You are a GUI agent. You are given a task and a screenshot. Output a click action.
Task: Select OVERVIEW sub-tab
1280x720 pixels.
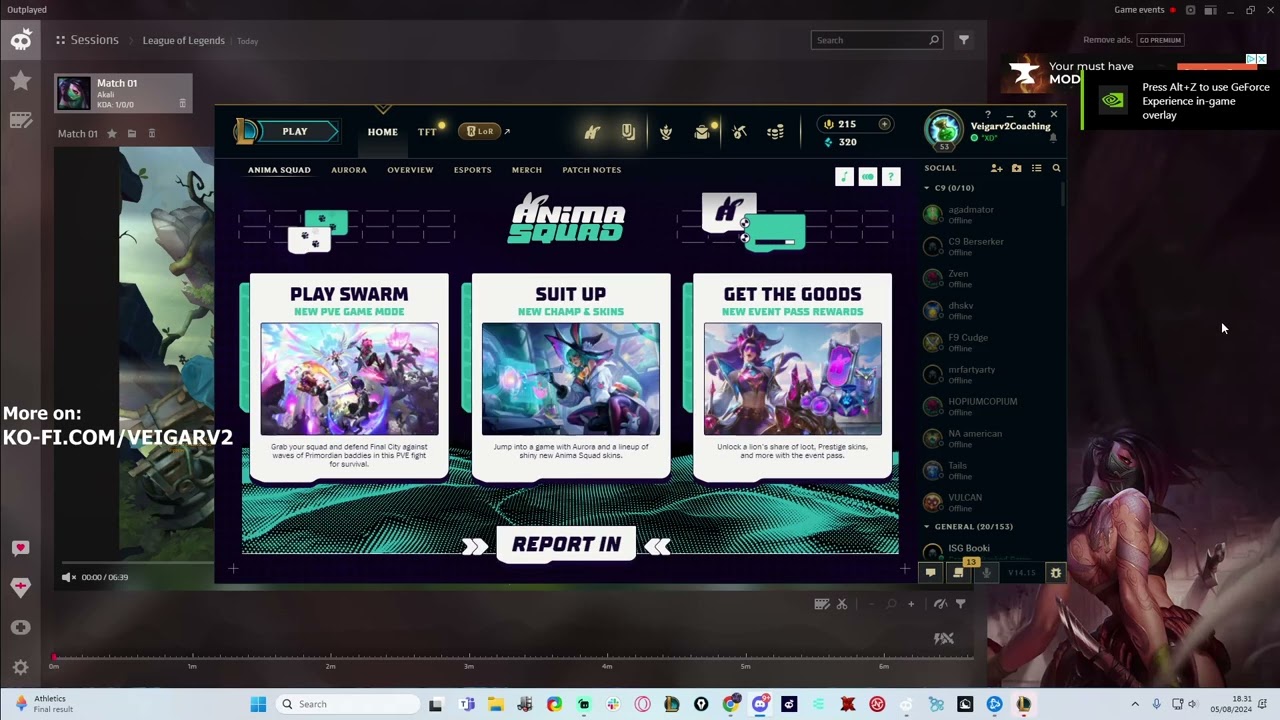[410, 170]
